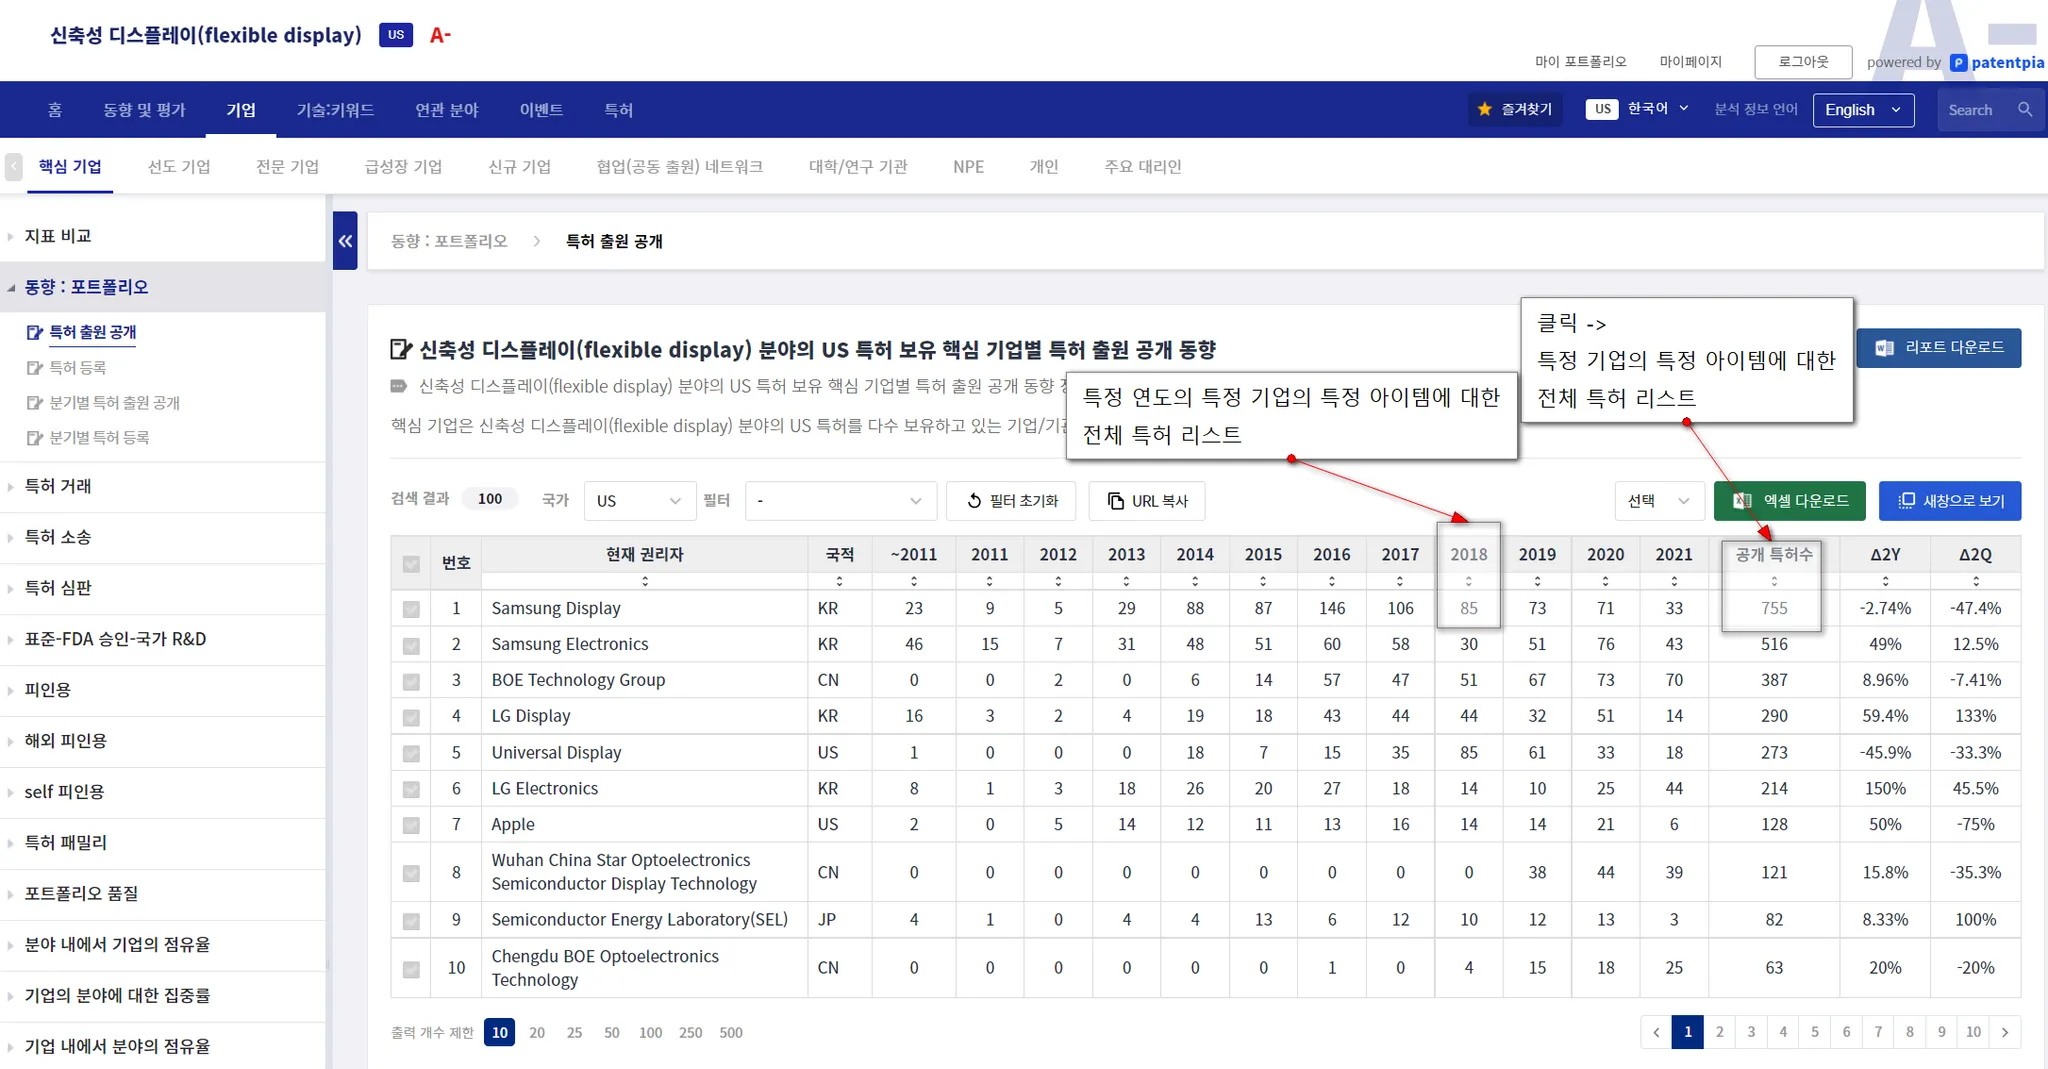The height and width of the screenshot is (1069, 2048).
Task: Open 분기별 특허 출원 공개 in sidebar
Action: (x=115, y=403)
